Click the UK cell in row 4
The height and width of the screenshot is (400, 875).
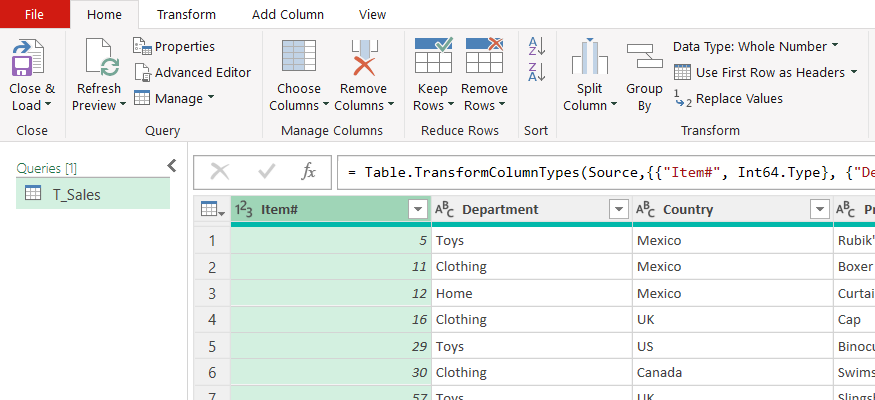[733, 320]
